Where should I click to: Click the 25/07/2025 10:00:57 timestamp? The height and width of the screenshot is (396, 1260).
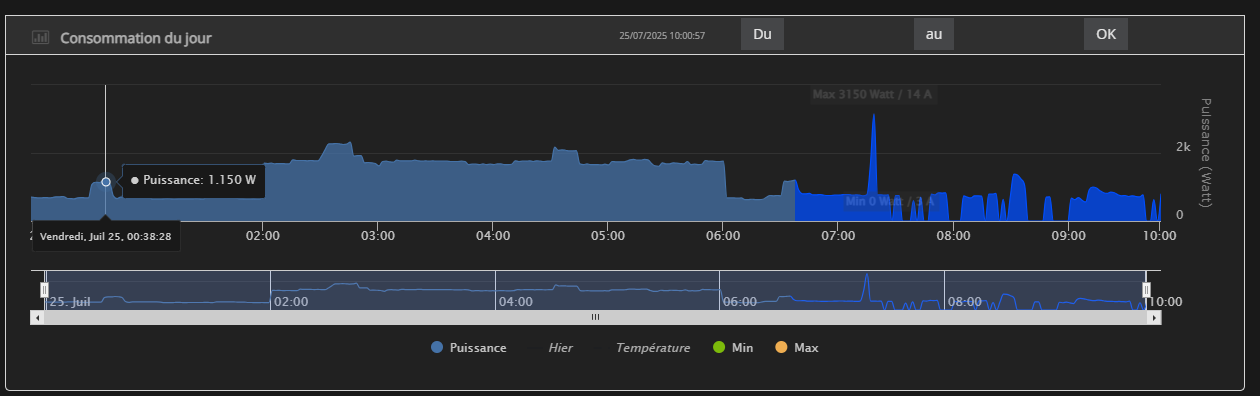click(x=662, y=35)
